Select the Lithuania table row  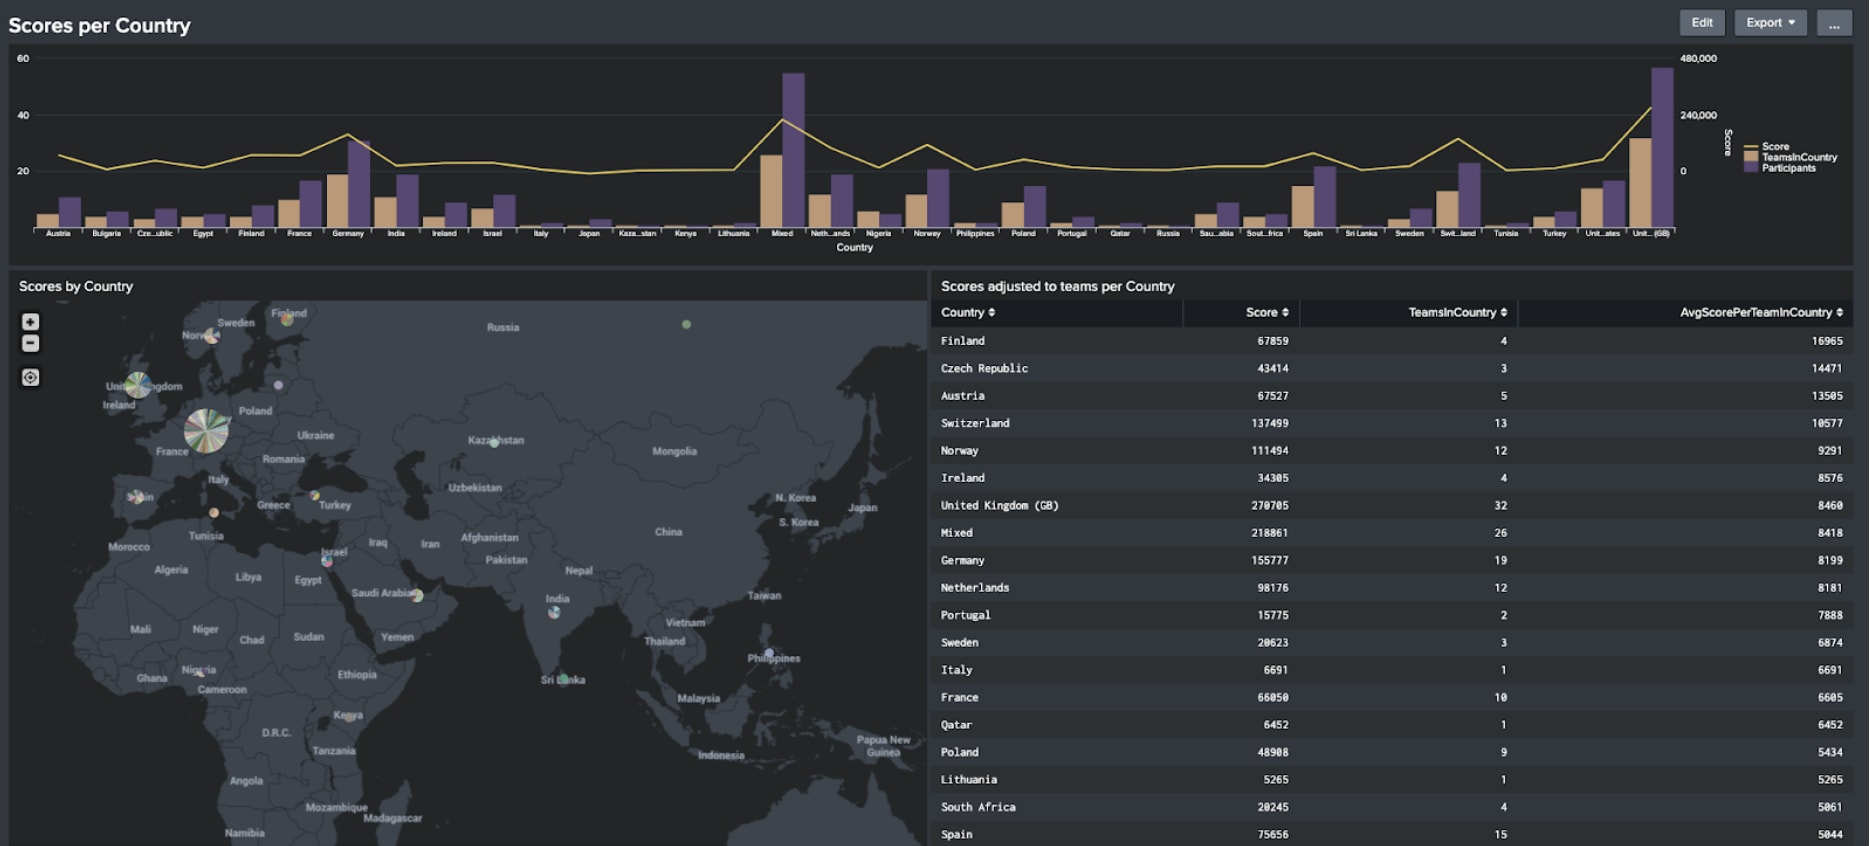1391,780
